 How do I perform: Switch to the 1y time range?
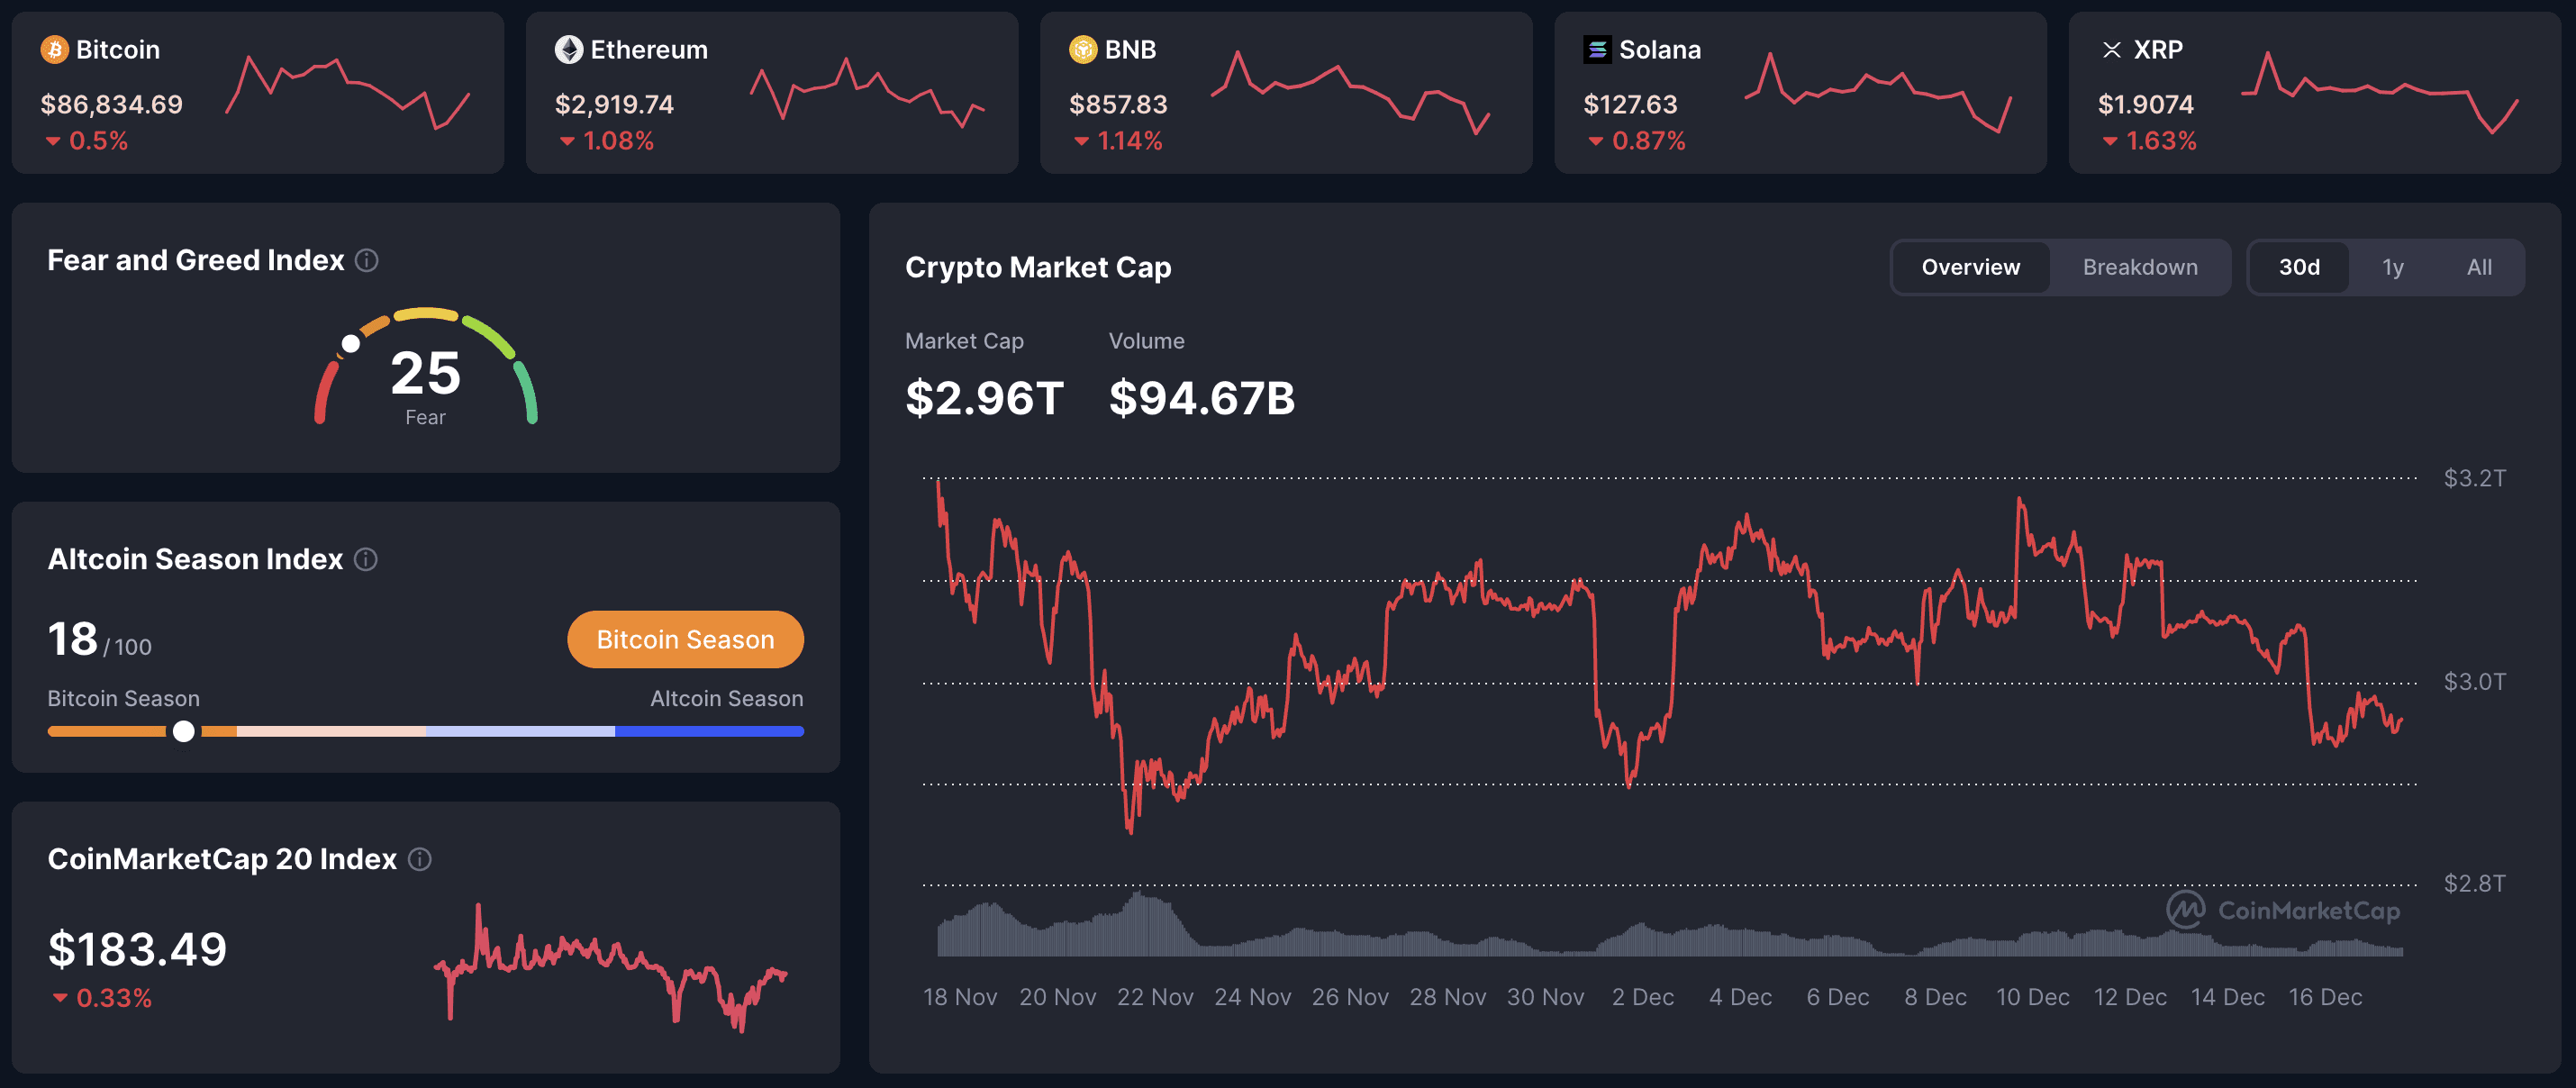[2393, 267]
